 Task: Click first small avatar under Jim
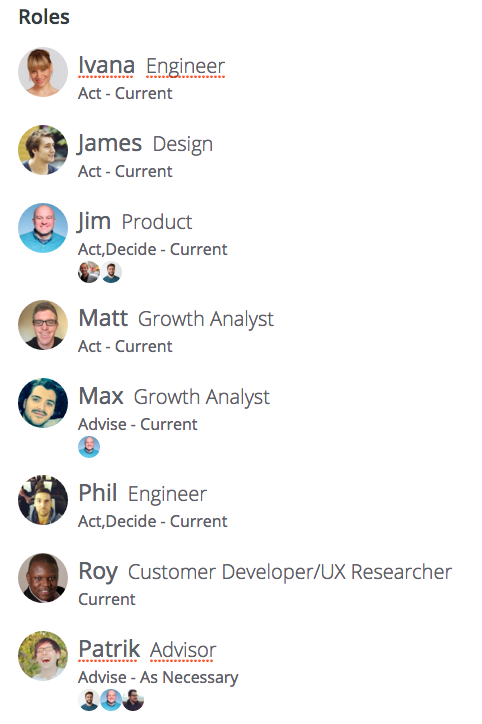[89, 272]
